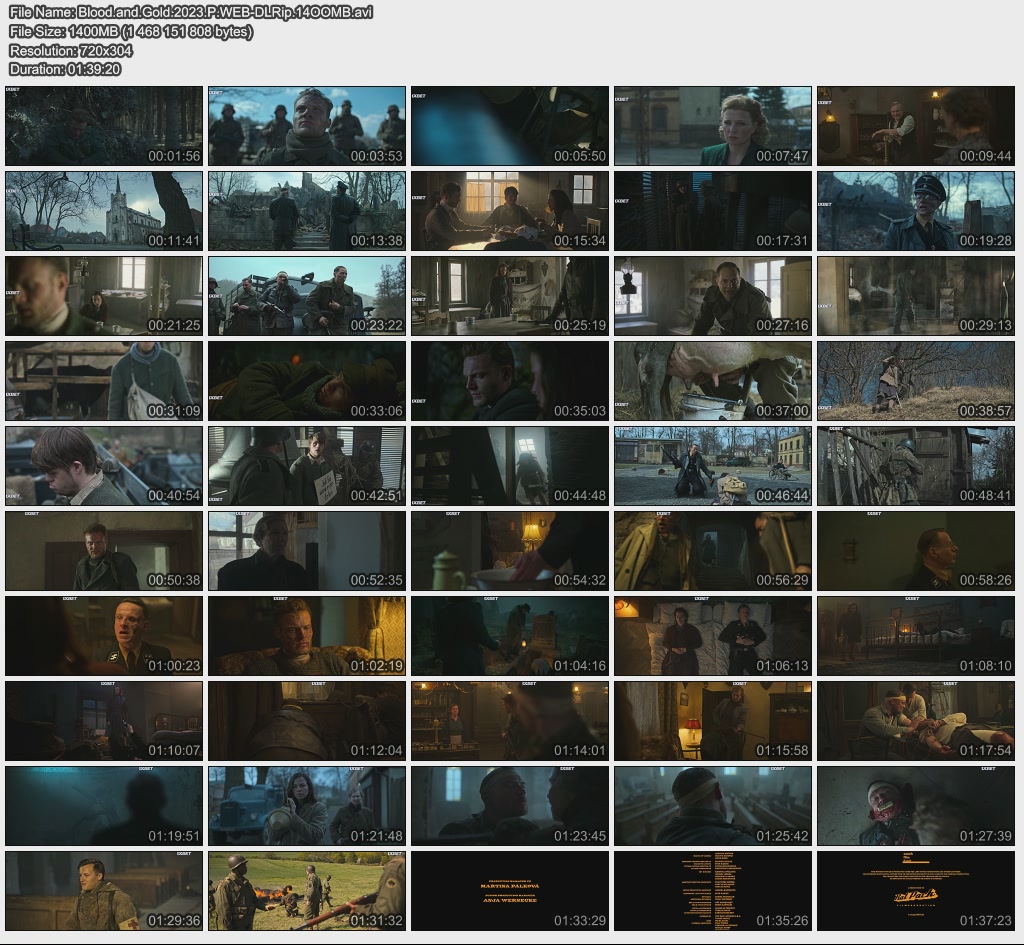Image resolution: width=1024 pixels, height=945 pixels.
Task: Select the soldiers frame at 00:03:53
Action: click(307, 126)
